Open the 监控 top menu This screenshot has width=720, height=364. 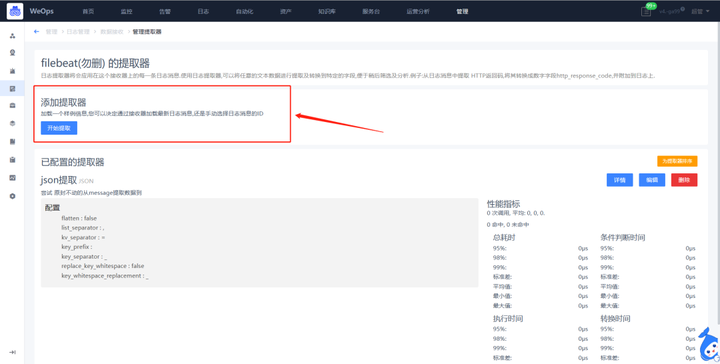coord(126,11)
